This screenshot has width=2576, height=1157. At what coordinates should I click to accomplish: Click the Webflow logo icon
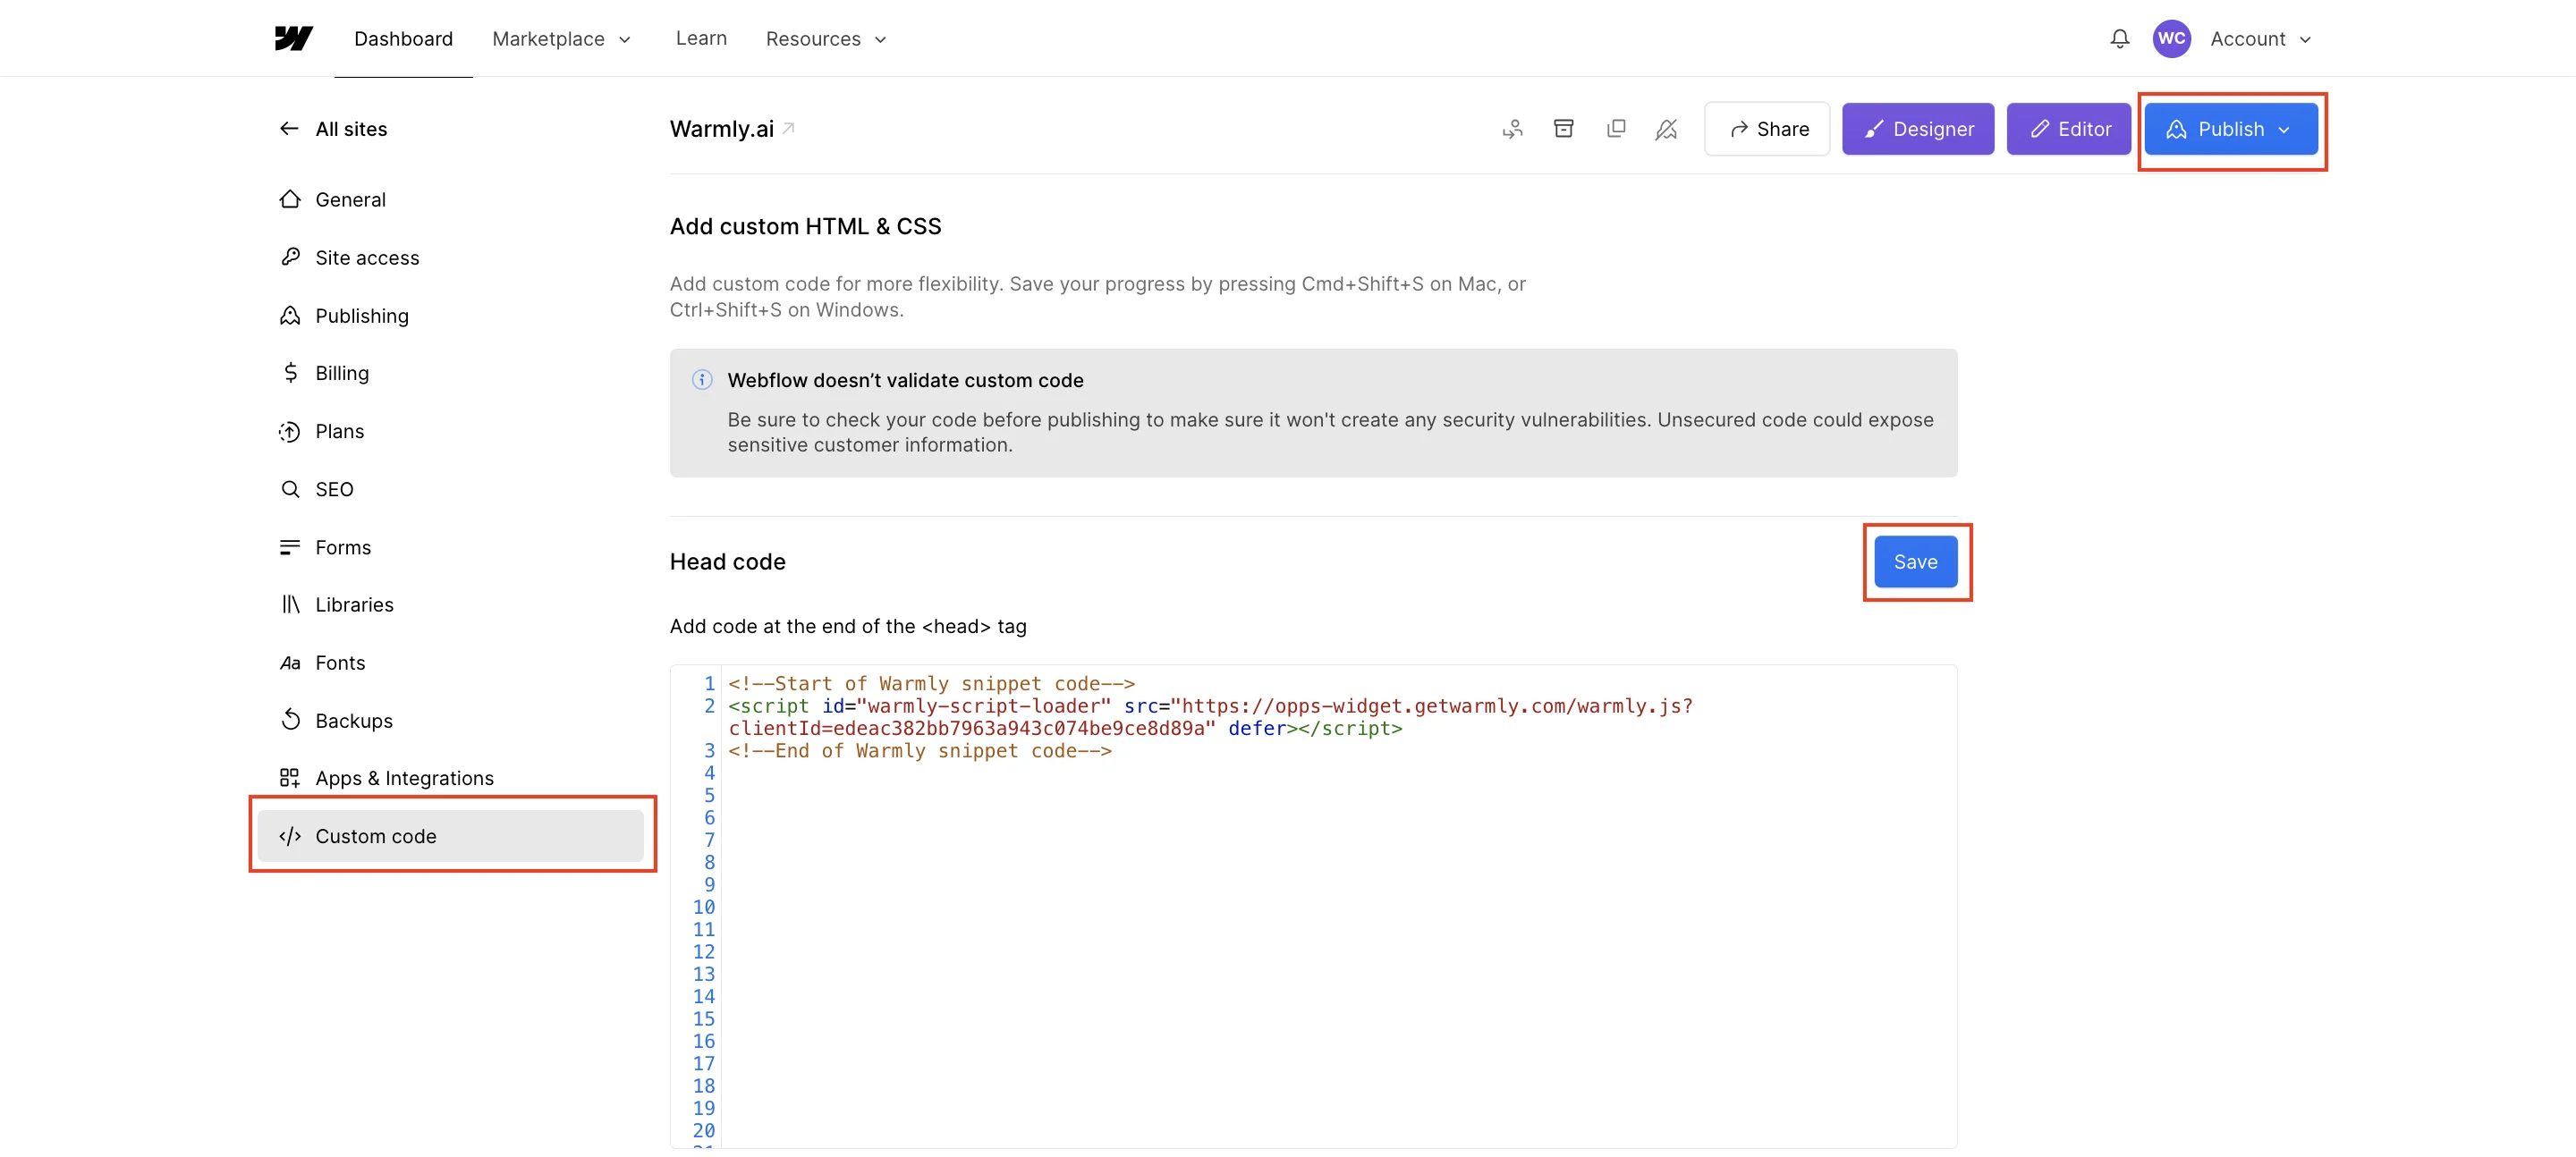[x=293, y=38]
